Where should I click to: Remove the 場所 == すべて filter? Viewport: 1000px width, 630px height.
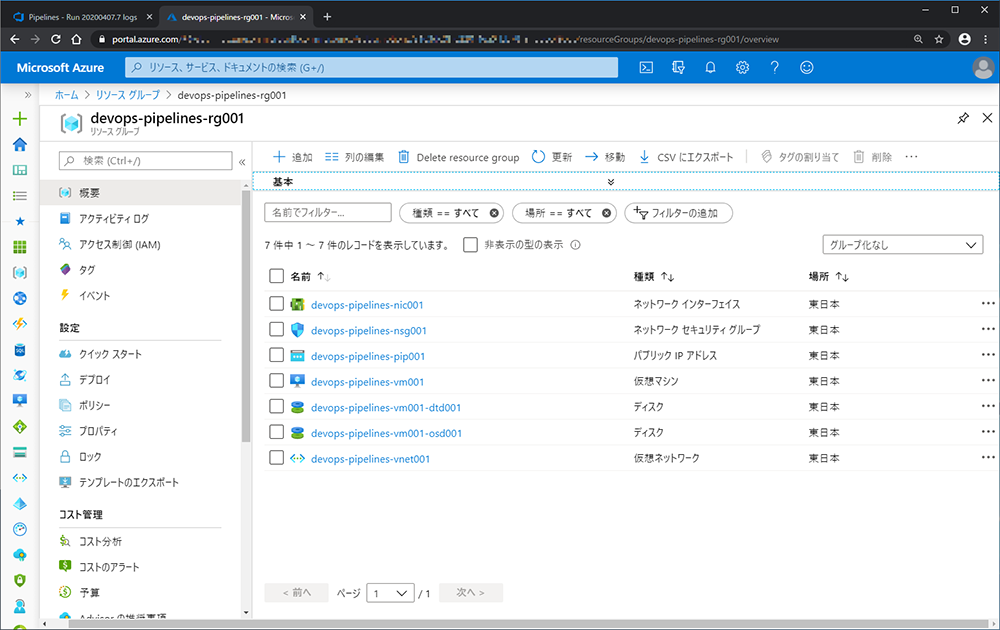(607, 213)
